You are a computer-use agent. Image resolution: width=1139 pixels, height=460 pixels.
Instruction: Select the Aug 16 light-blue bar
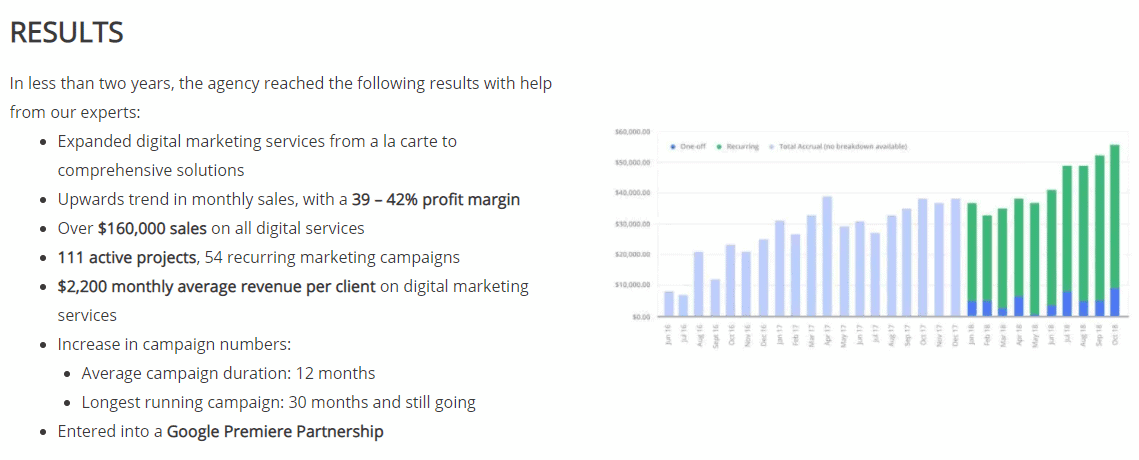[x=700, y=284]
